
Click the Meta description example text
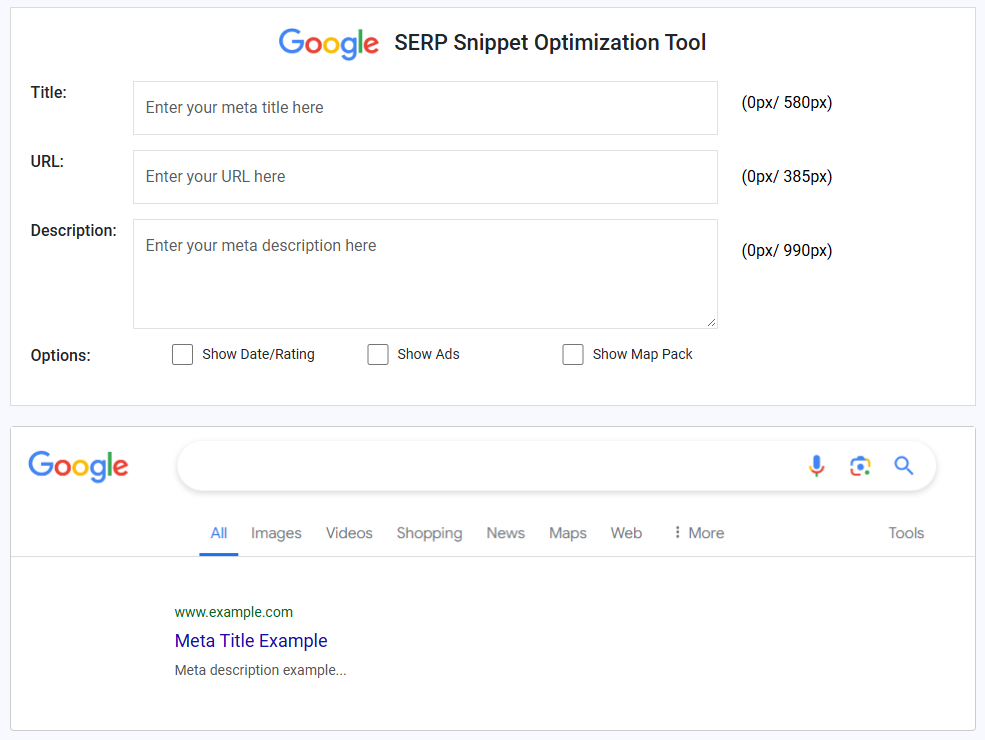pyautogui.click(x=260, y=670)
